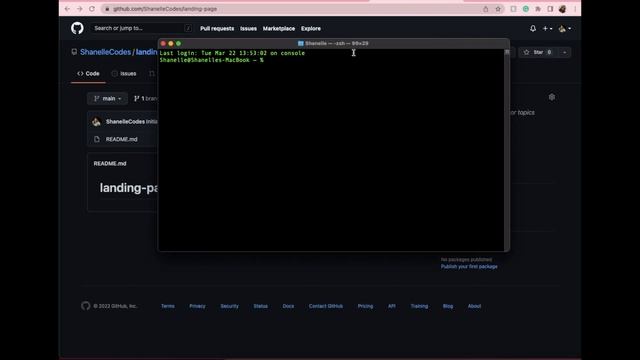
Task: Open the Blog footer link
Action: (x=448, y=306)
